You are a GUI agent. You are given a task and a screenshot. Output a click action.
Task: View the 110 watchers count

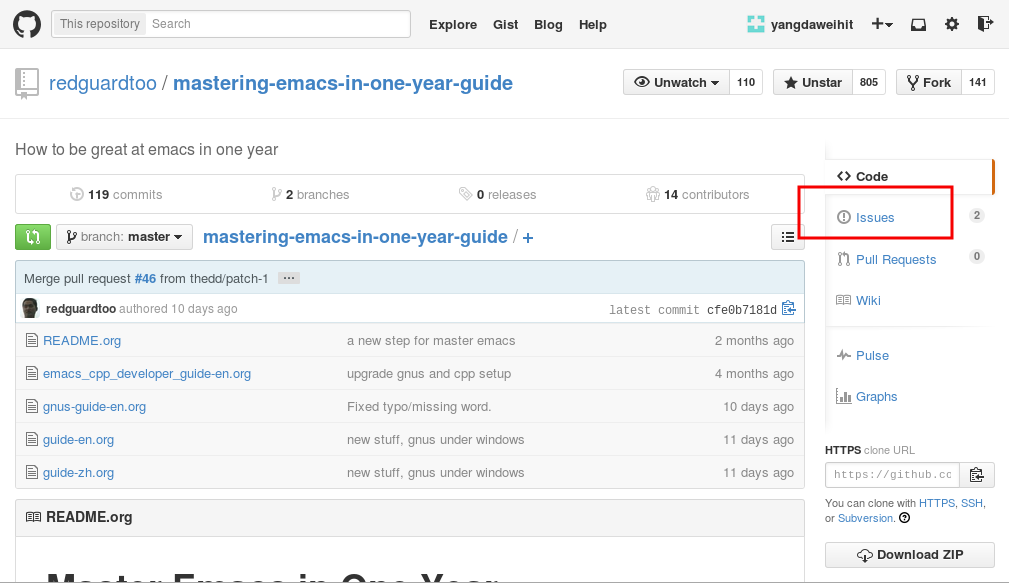pyautogui.click(x=746, y=82)
